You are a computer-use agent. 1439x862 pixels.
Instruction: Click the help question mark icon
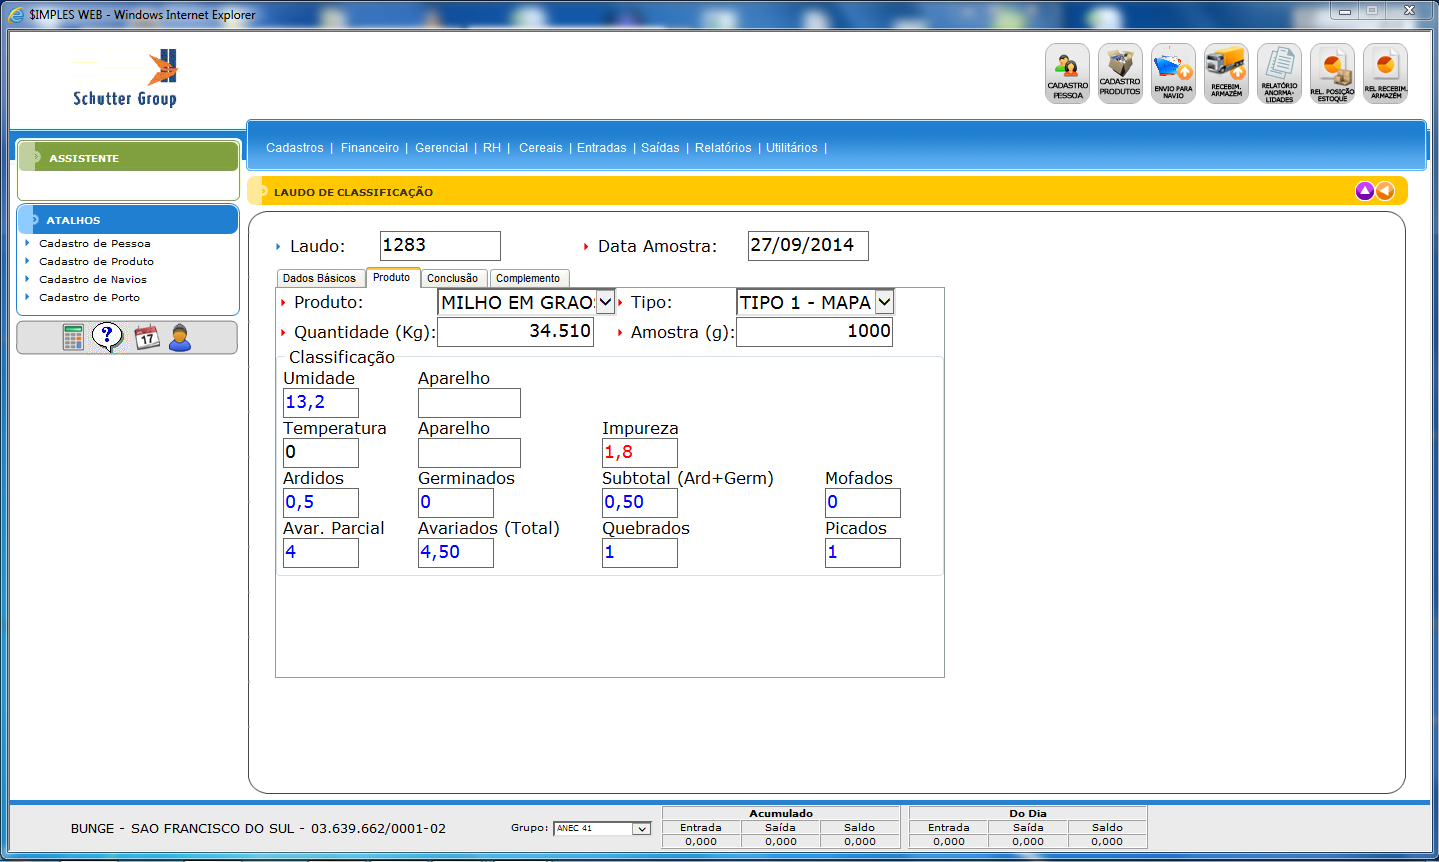point(107,337)
